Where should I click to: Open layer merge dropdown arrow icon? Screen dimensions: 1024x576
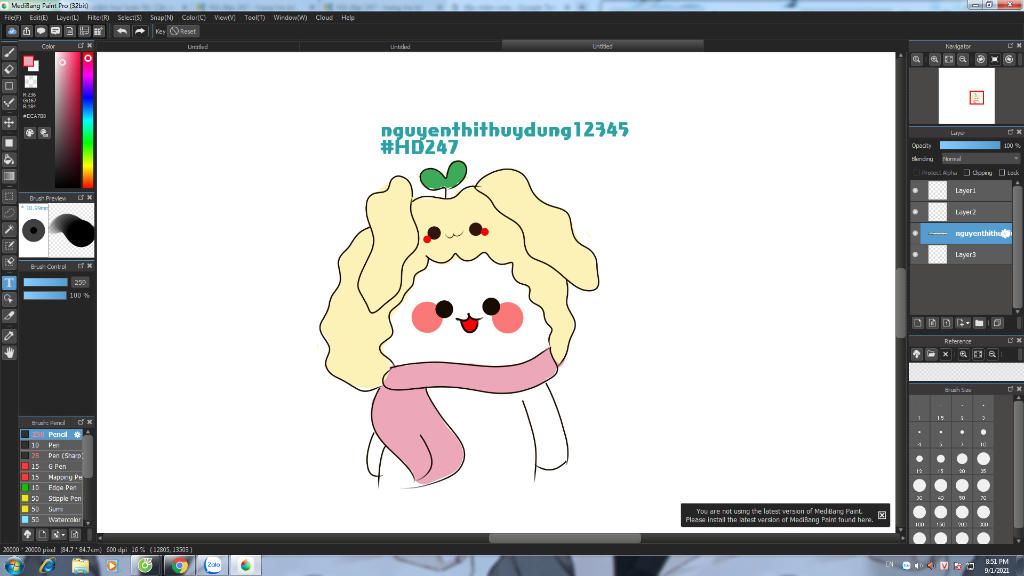[x=963, y=323]
